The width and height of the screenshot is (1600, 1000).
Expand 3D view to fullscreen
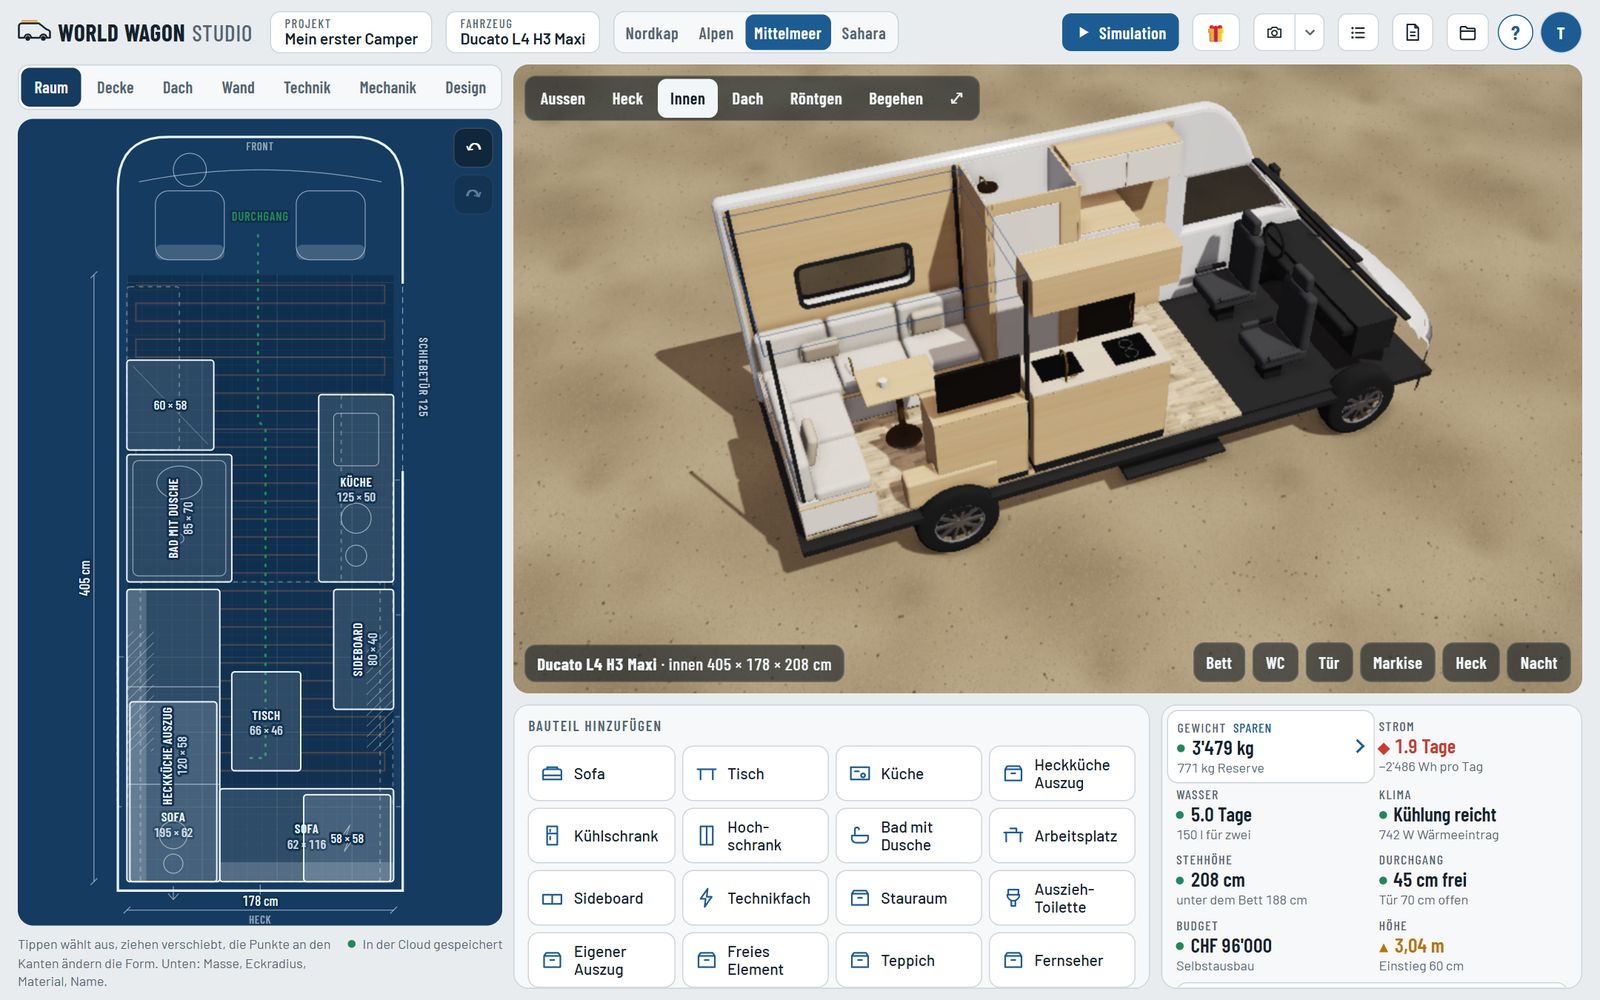click(956, 98)
